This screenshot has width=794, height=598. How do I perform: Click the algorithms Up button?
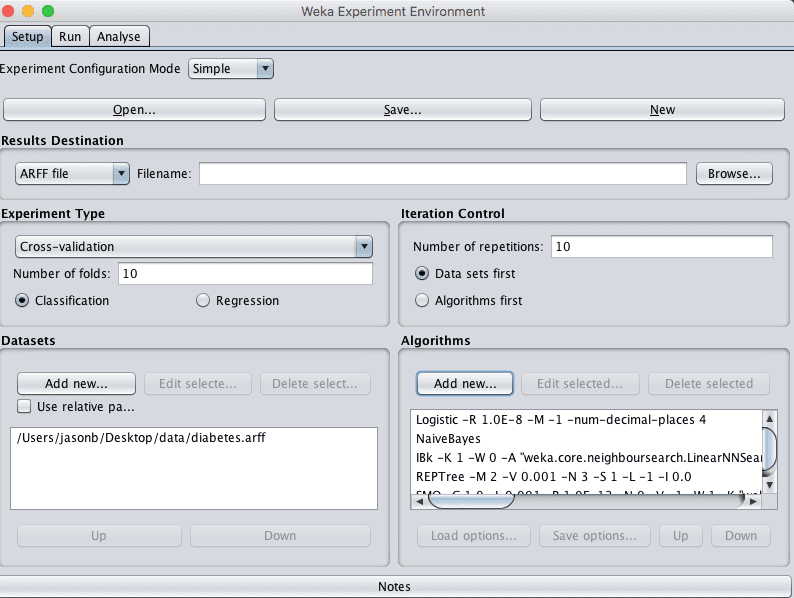pyautogui.click(x=681, y=536)
